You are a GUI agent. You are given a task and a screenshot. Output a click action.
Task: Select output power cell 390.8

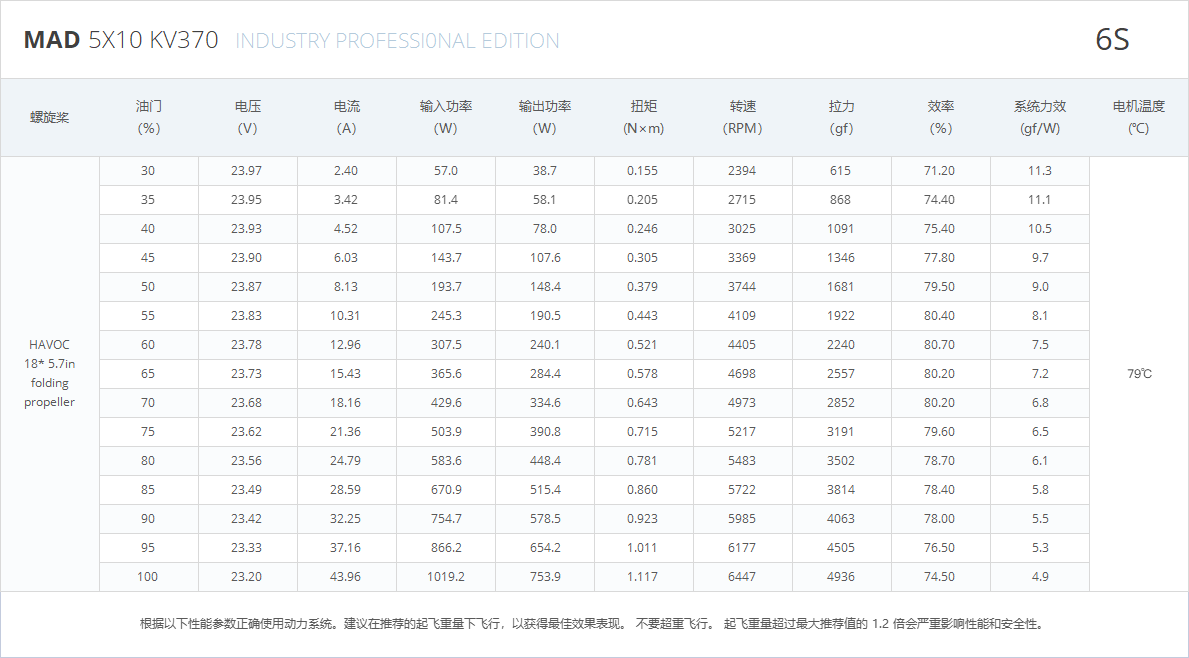[x=545, y=431]
